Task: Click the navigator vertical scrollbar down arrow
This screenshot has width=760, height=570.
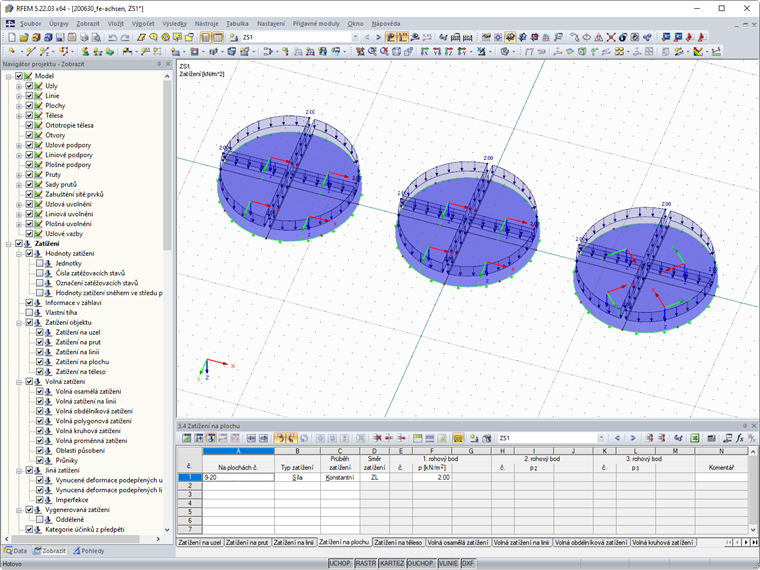Action: pyautogui.click(x=167, y=530)
